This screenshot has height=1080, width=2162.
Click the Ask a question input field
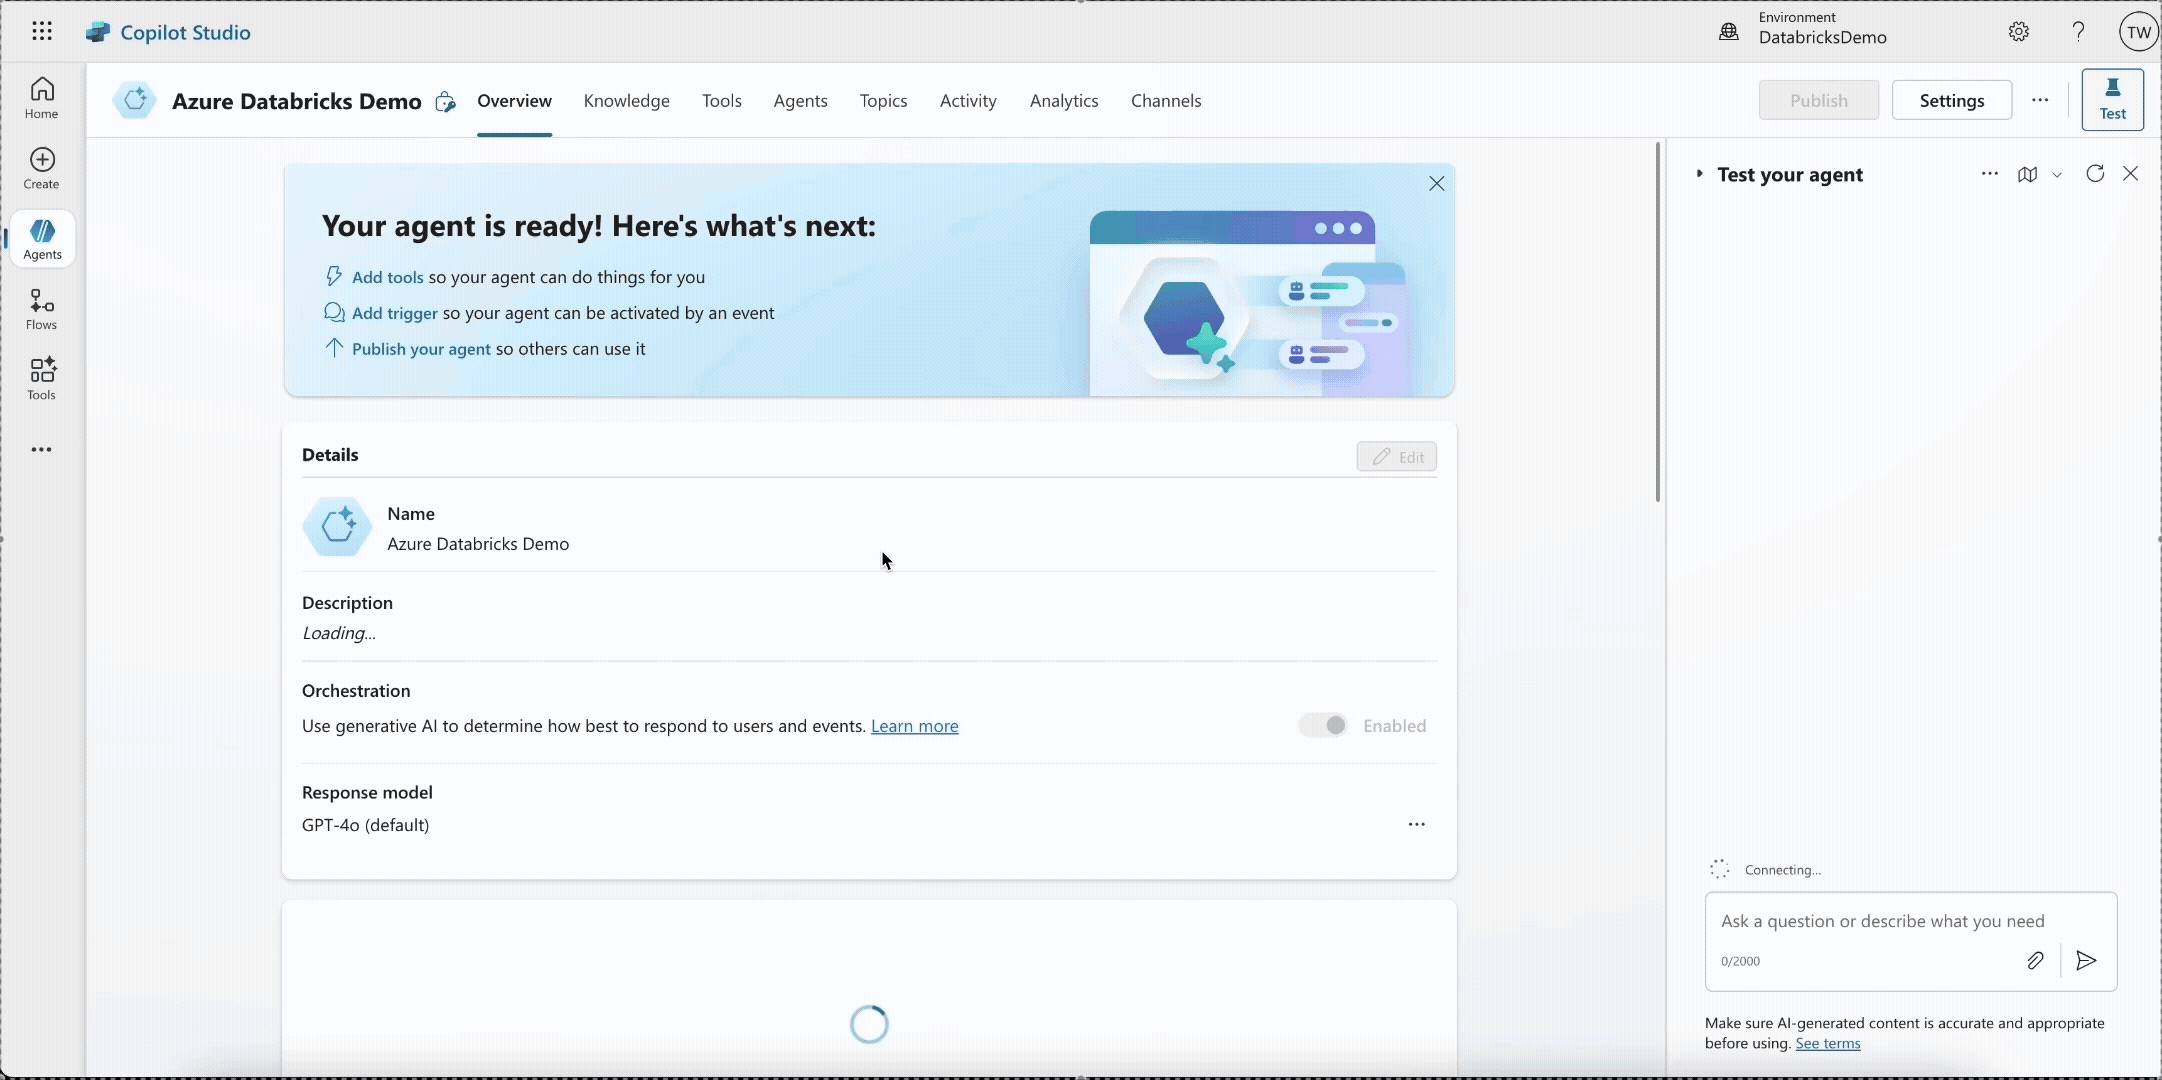[1880, 921]
